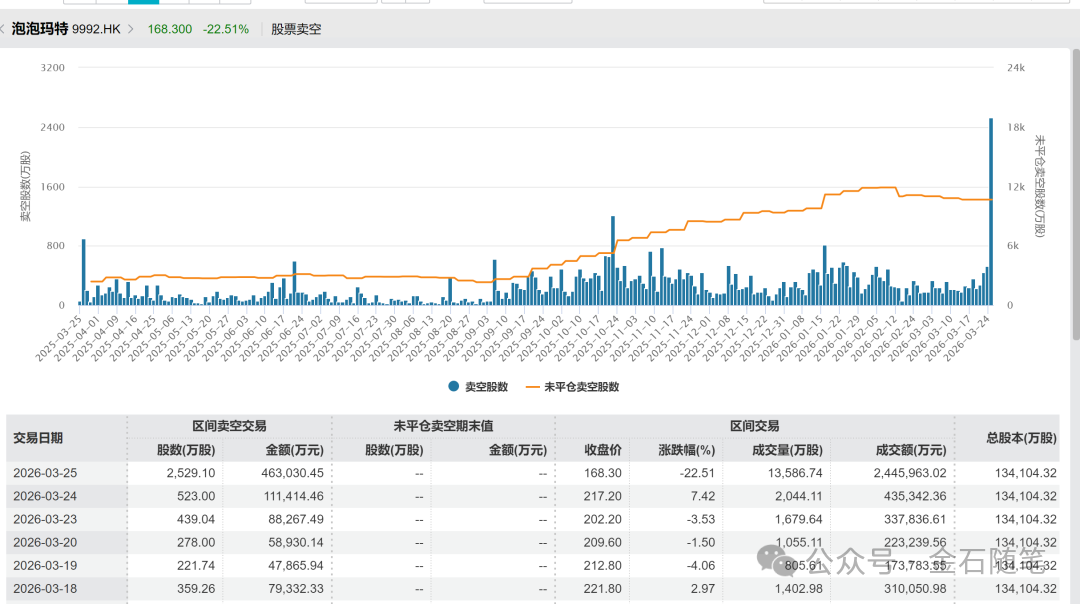Image resolution: width=1080 pixels, height=604 pixels.
Task: Click the 涨跌幅(%) column header
Action: click(x=688, y=450)
